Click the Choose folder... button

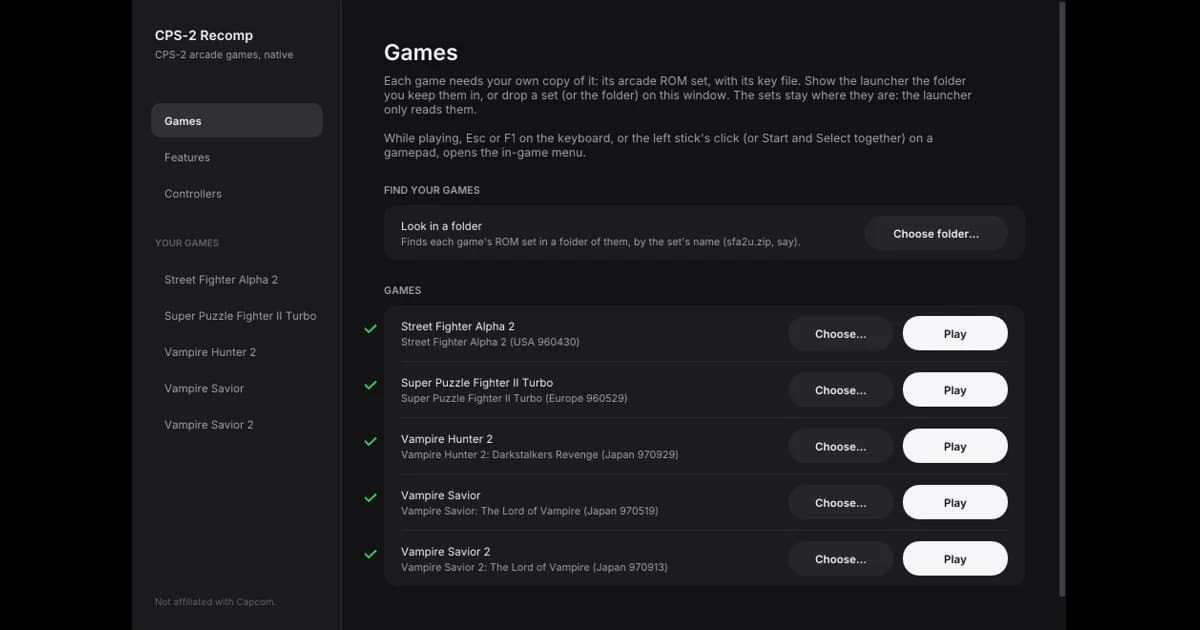936,233
